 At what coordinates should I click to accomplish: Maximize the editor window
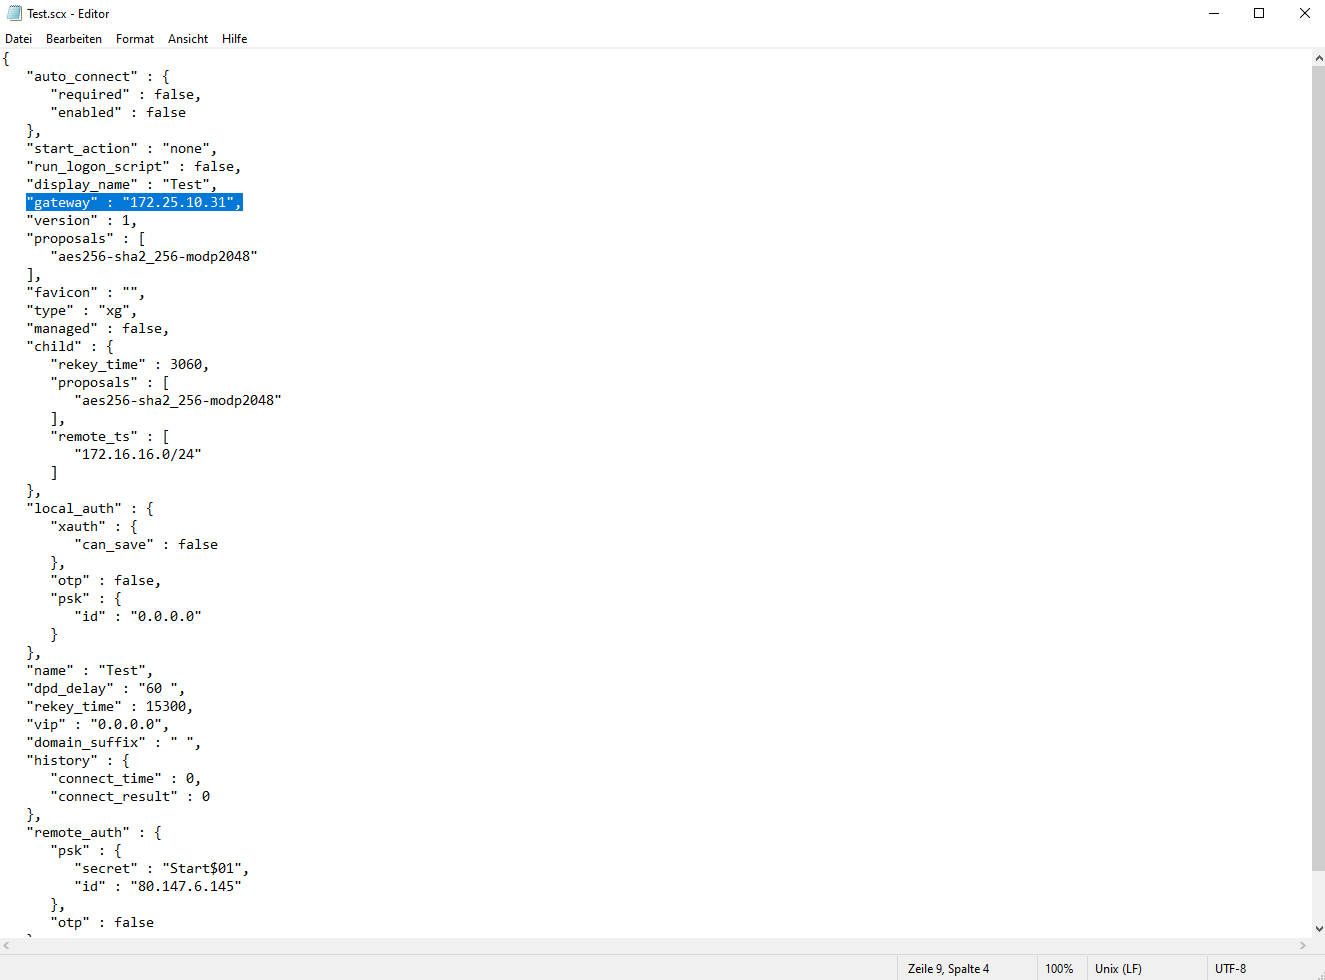coord(1259,13)
